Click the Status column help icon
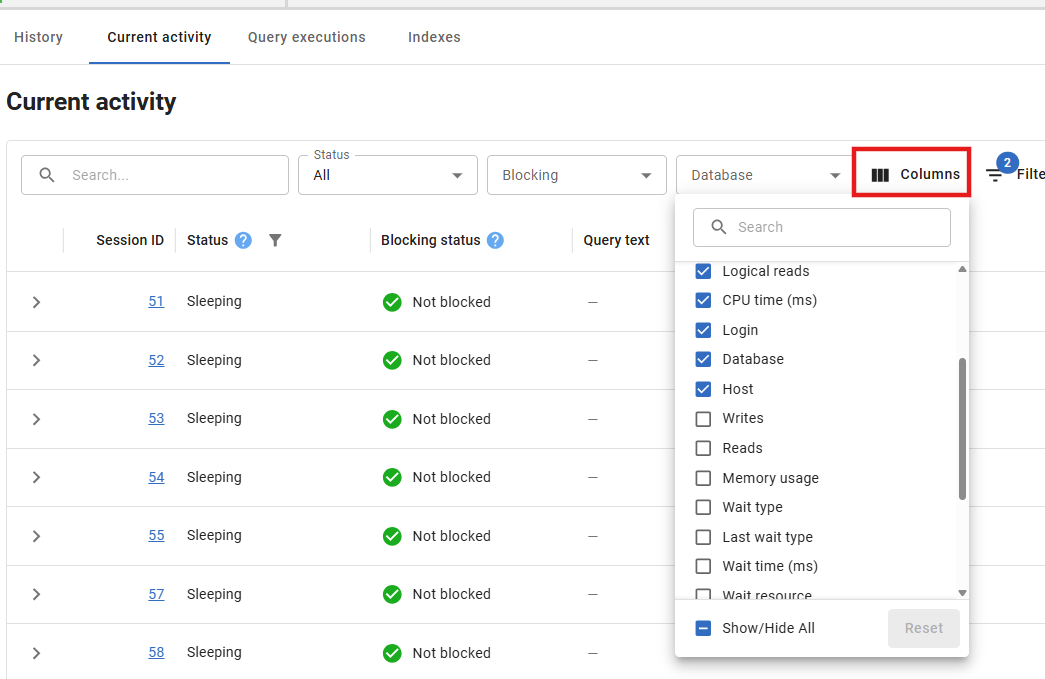Image resolution: width=1045 pixels, height=679 pixels. 243,240
